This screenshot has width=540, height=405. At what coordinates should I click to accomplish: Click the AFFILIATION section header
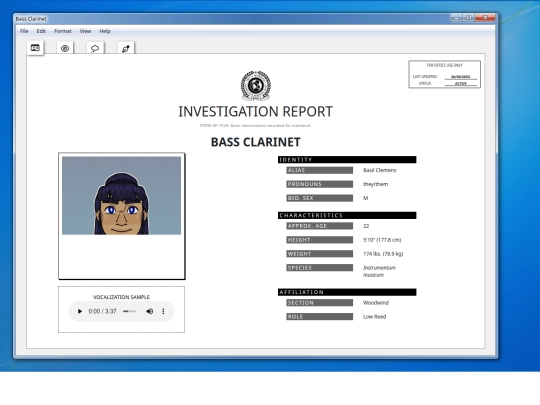click(347, 292)
